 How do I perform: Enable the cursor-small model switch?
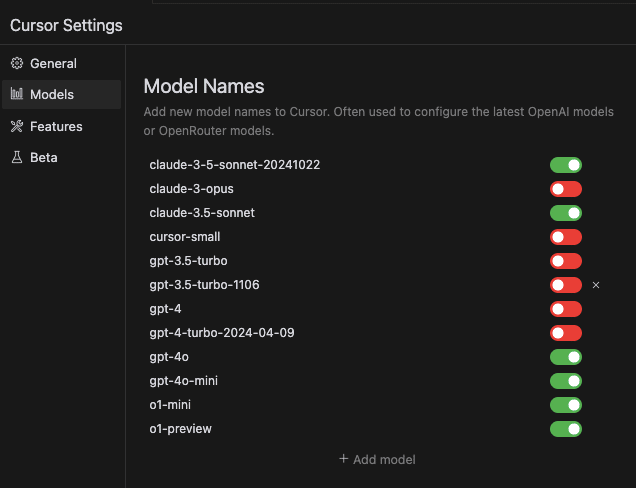pyautogui.click(x=566, y=237)
